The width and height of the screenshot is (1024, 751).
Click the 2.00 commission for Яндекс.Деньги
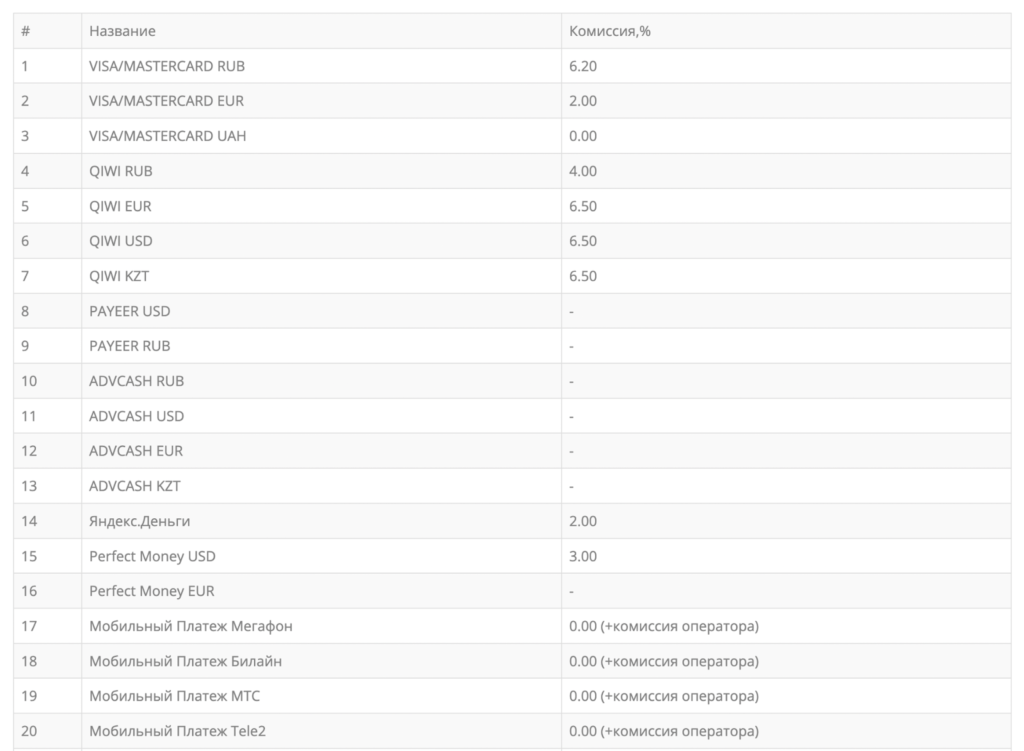(x=583, y=521)
